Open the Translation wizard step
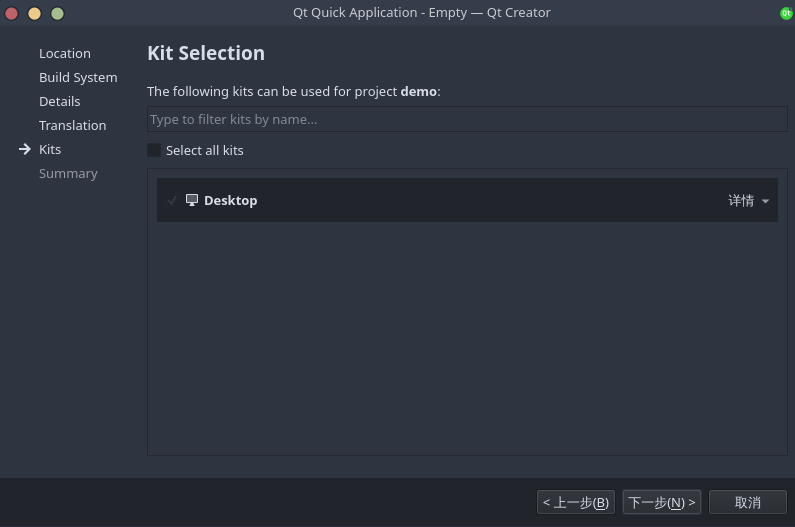This screenshot has width=795, height=527. click(73, 125)
